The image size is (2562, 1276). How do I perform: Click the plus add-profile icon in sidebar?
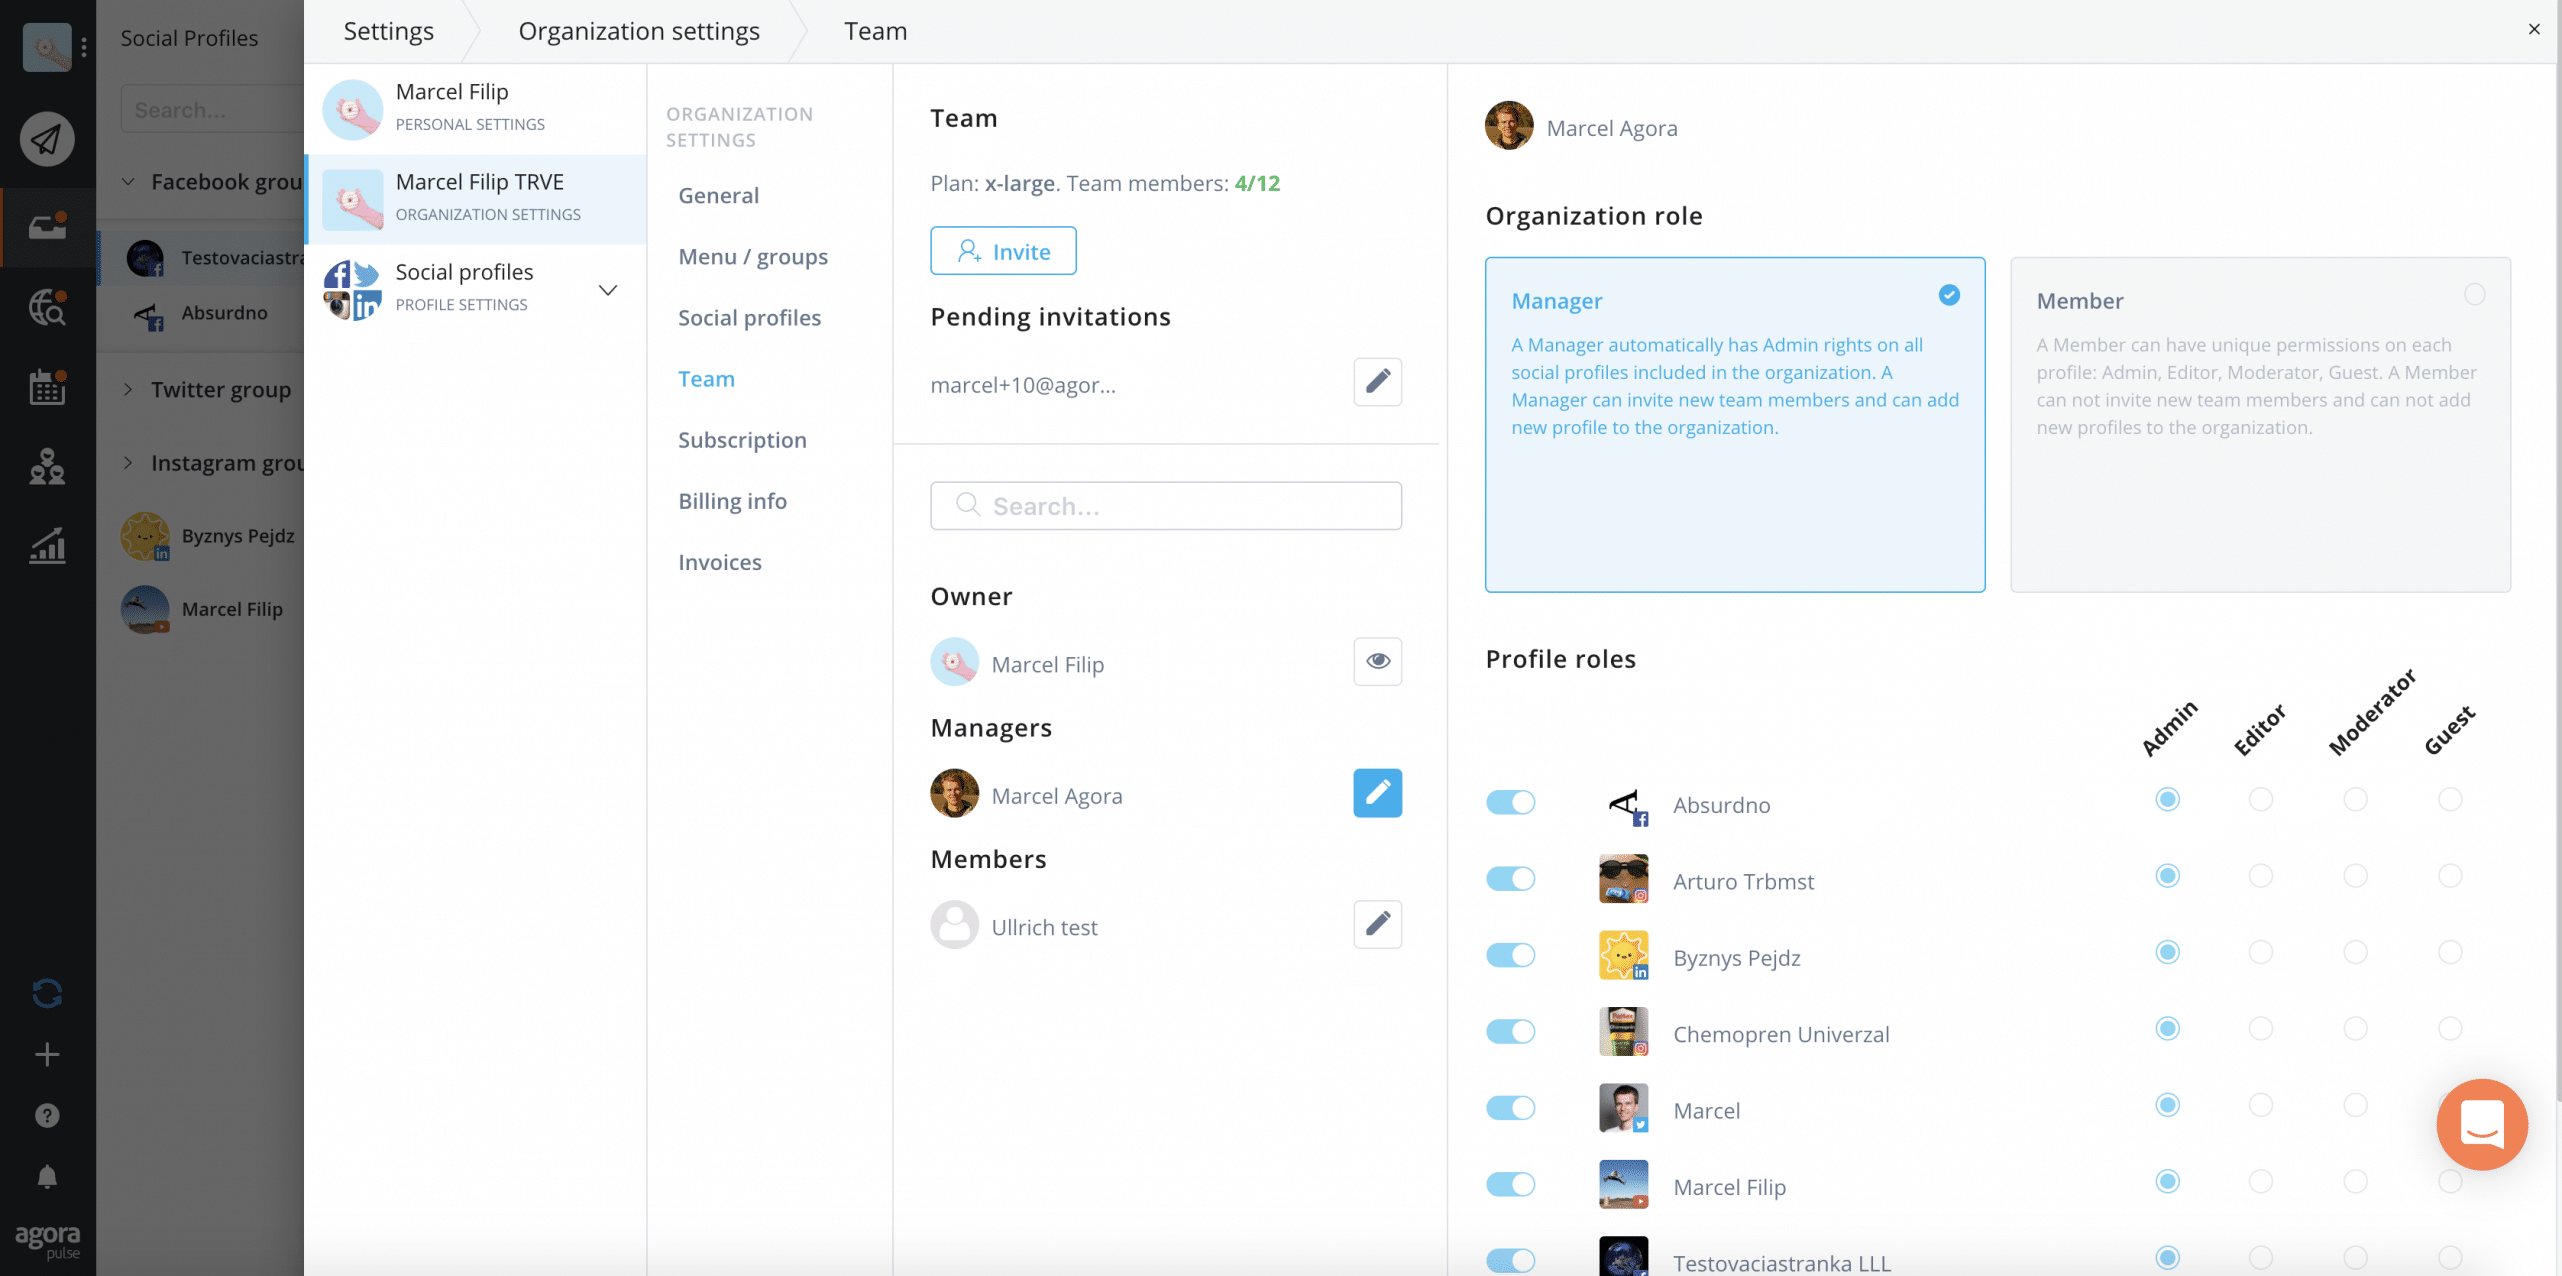47,1054
